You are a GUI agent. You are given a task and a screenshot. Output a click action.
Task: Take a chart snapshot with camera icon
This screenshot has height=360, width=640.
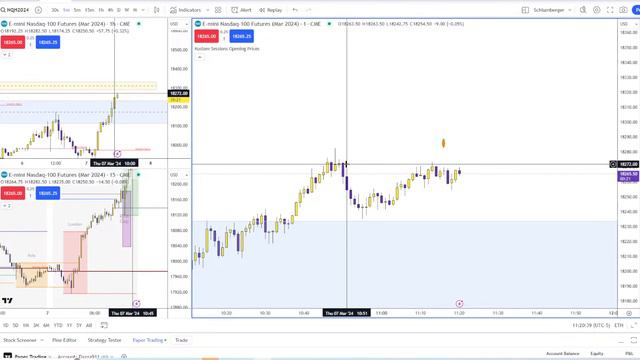click(x=623, y=10)
